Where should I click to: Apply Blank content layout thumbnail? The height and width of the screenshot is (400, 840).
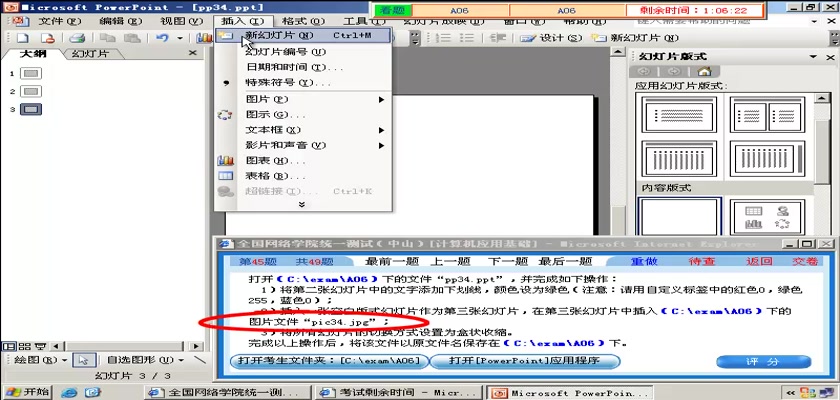(679, 216)
